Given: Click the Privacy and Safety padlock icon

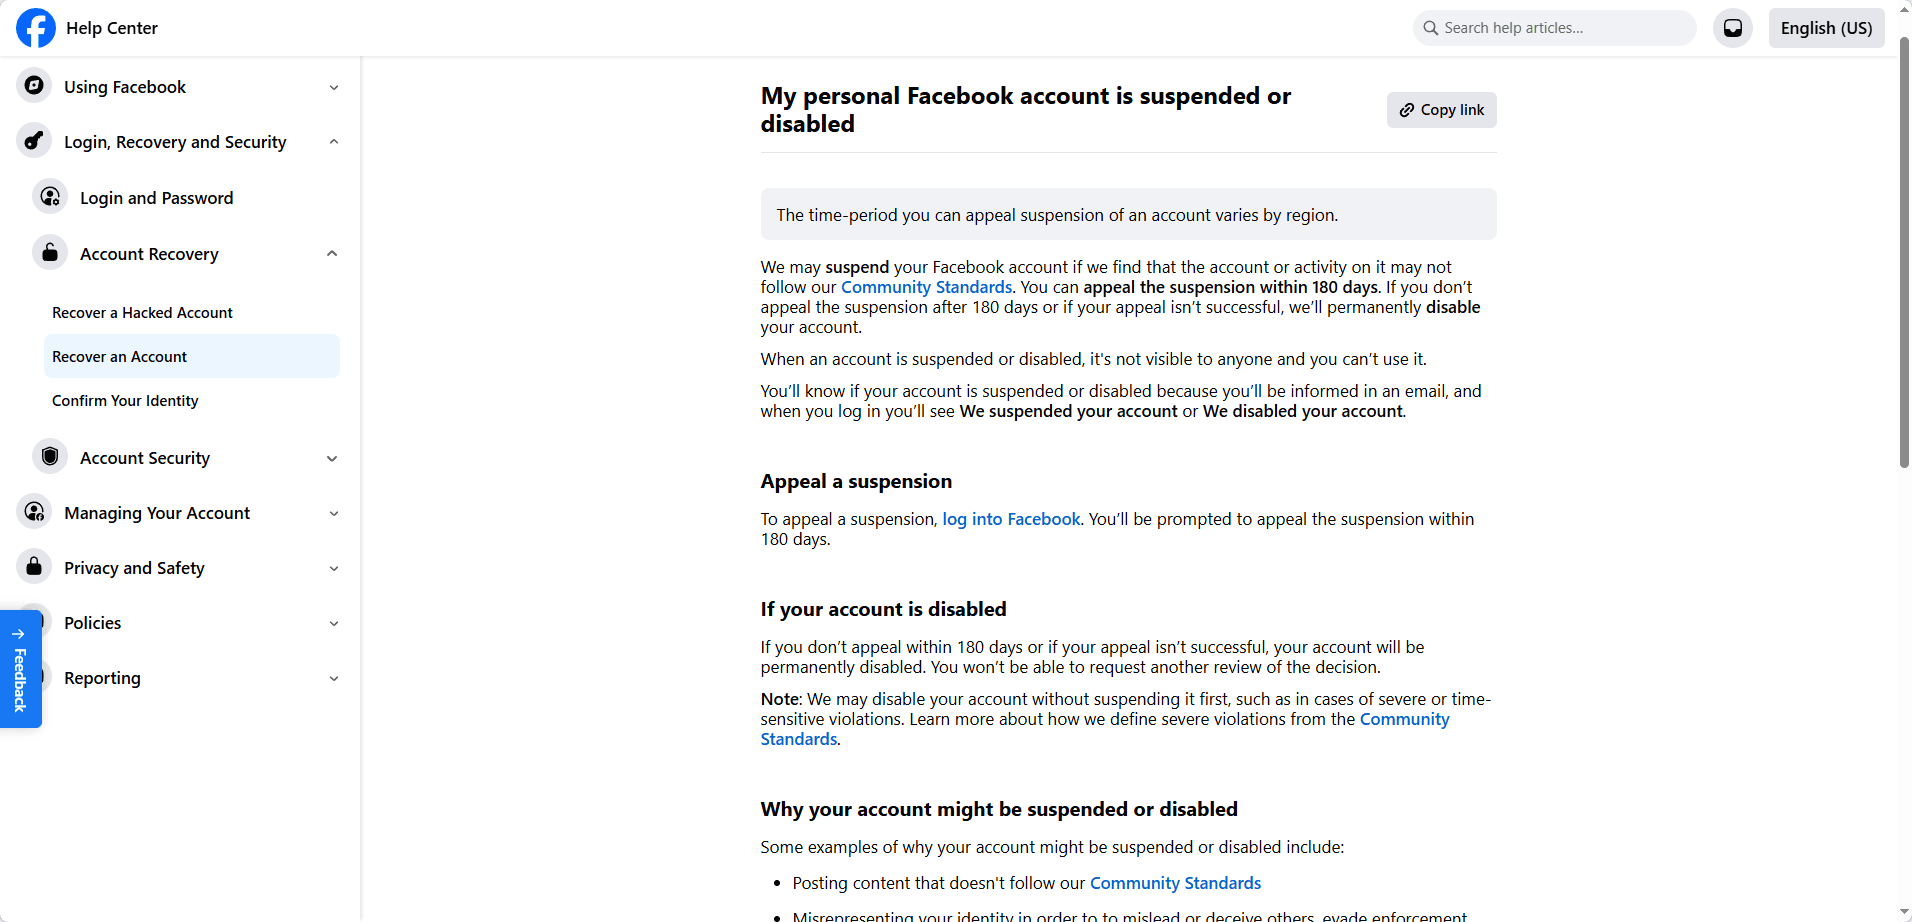Looking at the screenshot, I should [34, 567].
